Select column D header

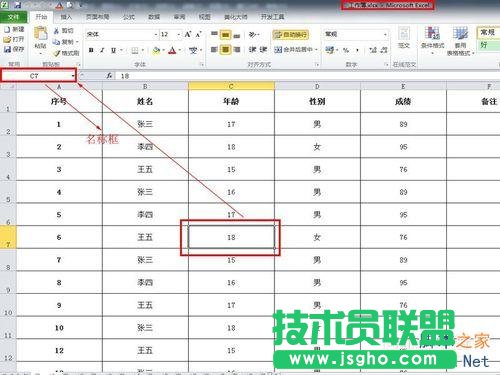click(x=317, y=86)
